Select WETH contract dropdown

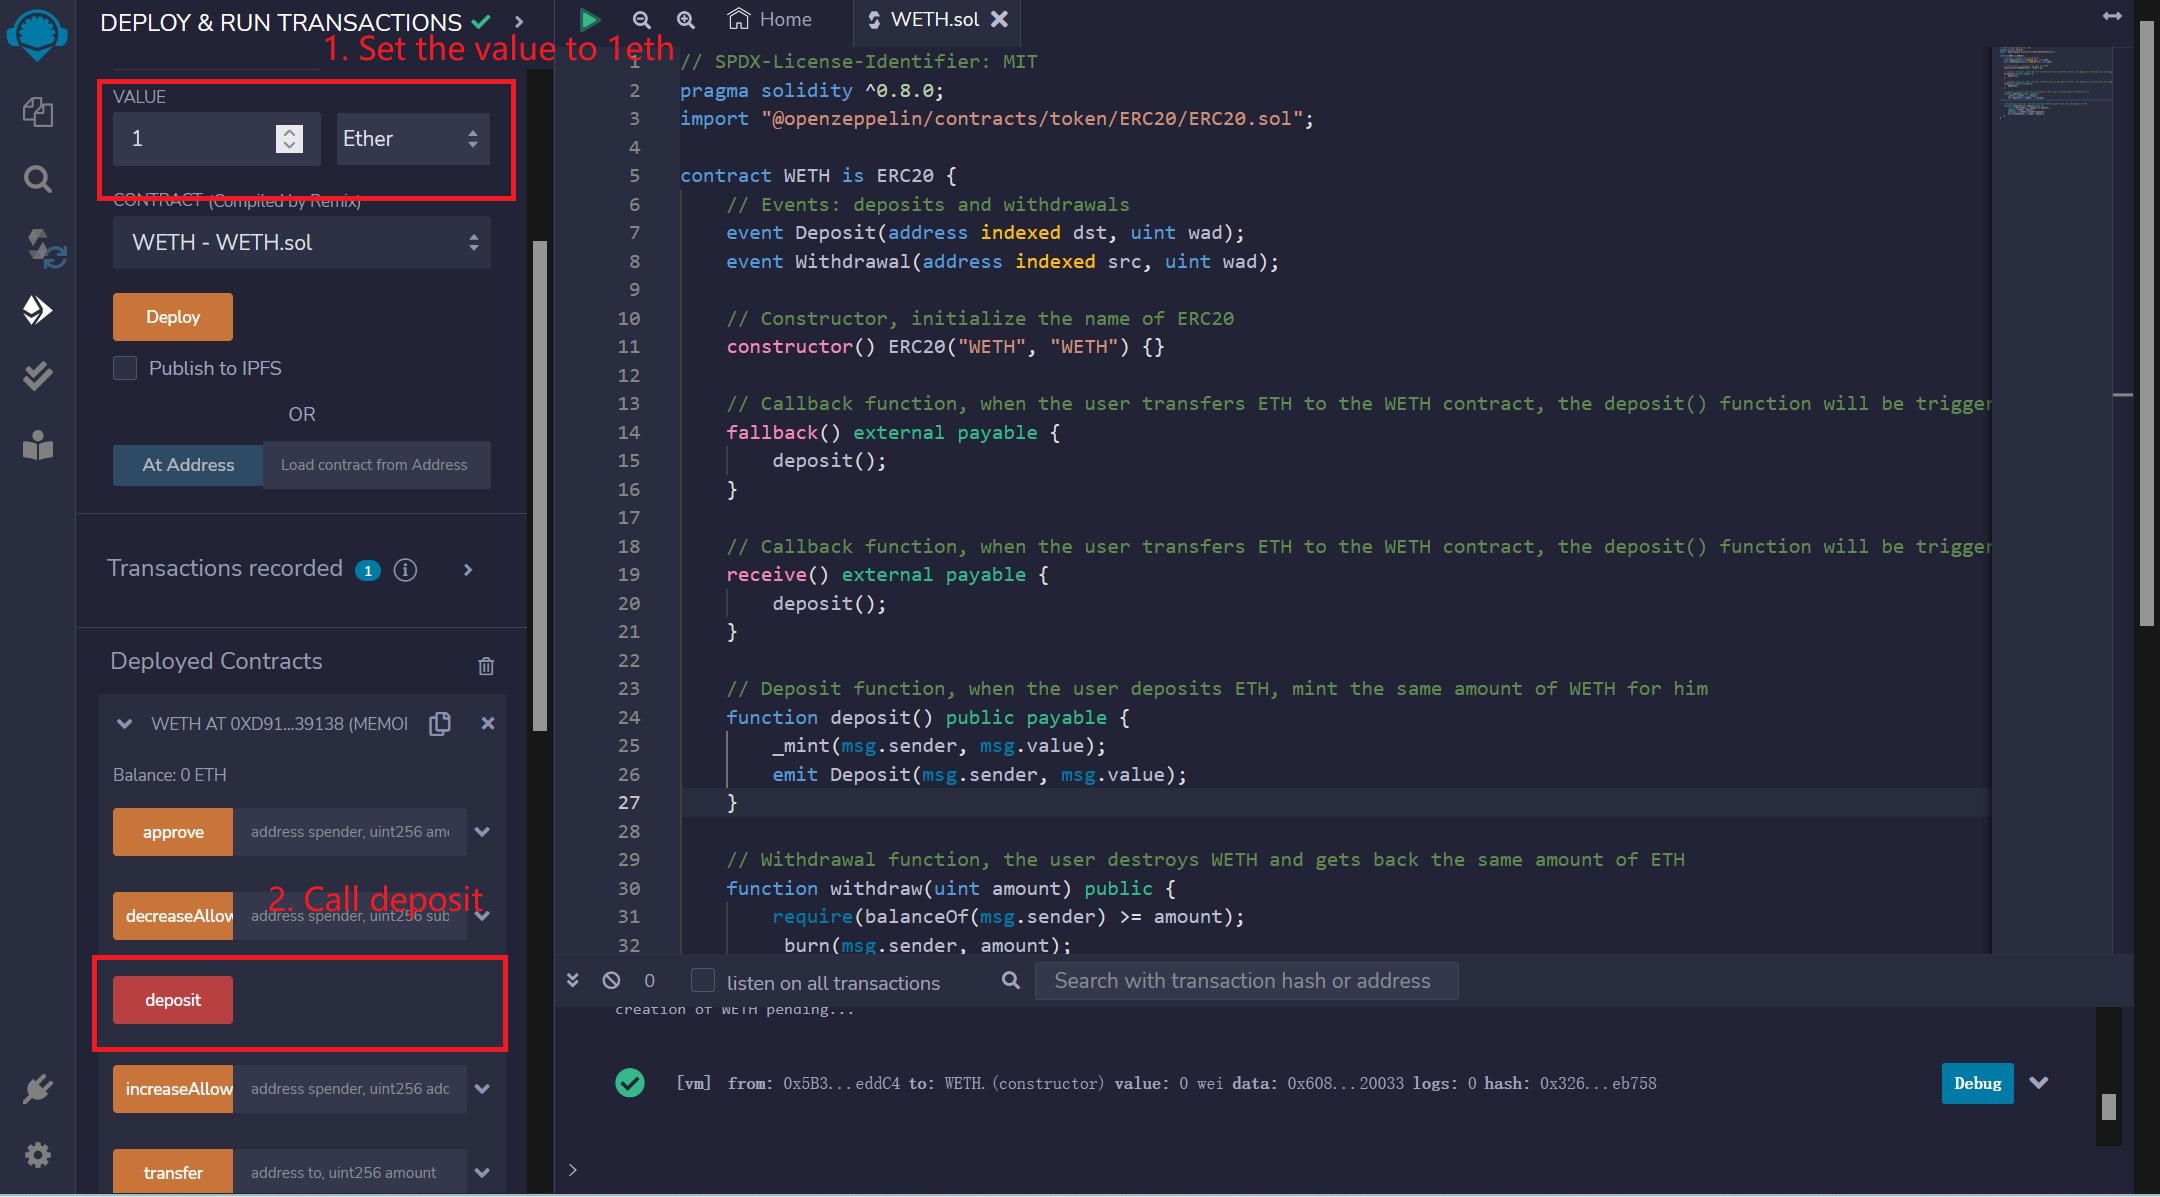(x=301, y=242)
